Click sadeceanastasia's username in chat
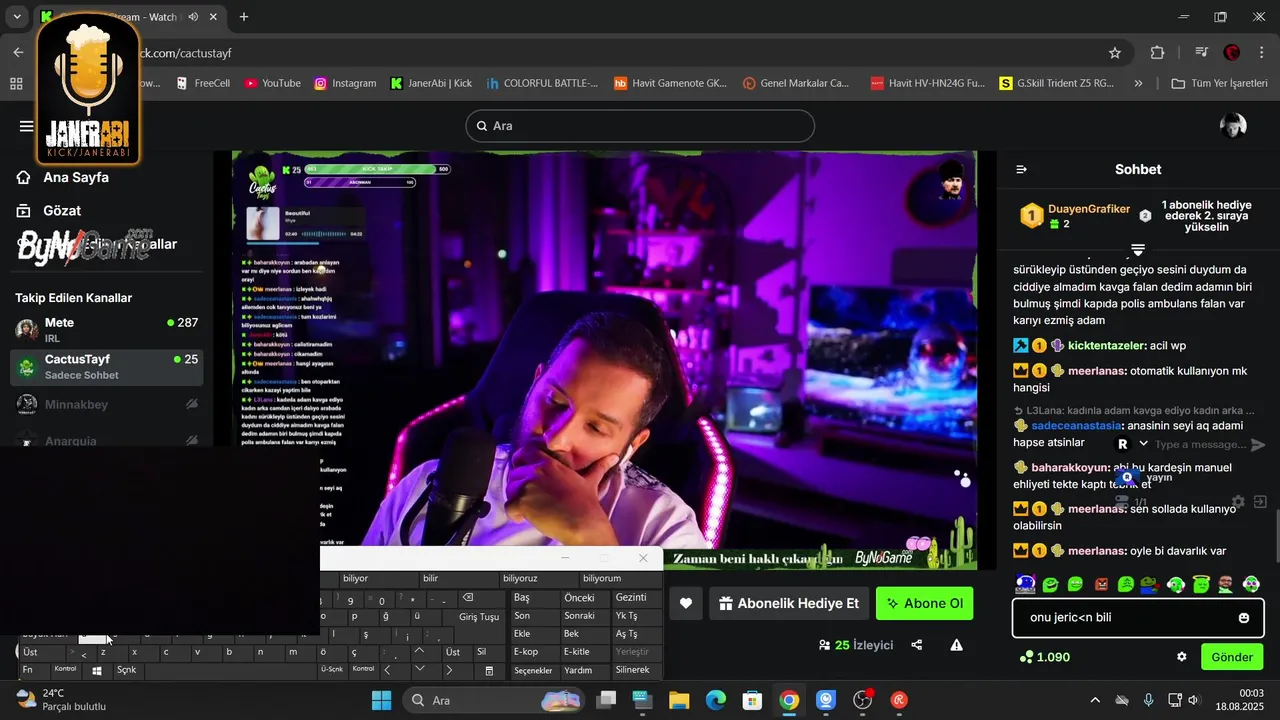This screenshot has width=1280, height=720. (x=1076, y=425)
